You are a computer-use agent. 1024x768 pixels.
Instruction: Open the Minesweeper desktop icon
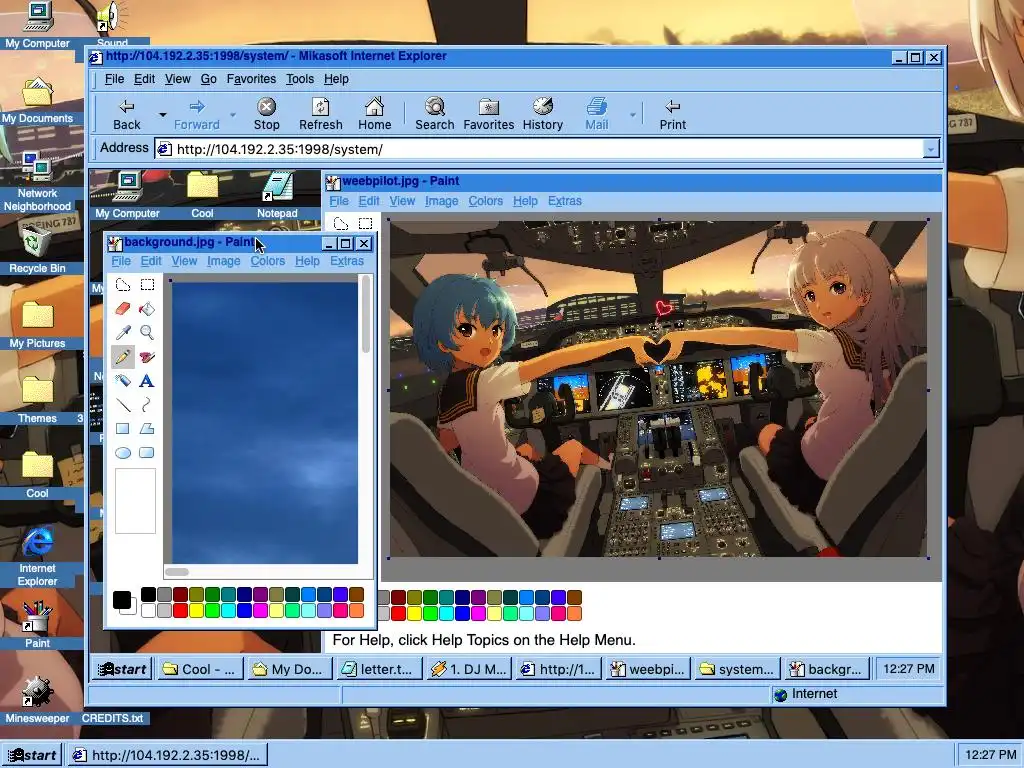tap(37, 700)
